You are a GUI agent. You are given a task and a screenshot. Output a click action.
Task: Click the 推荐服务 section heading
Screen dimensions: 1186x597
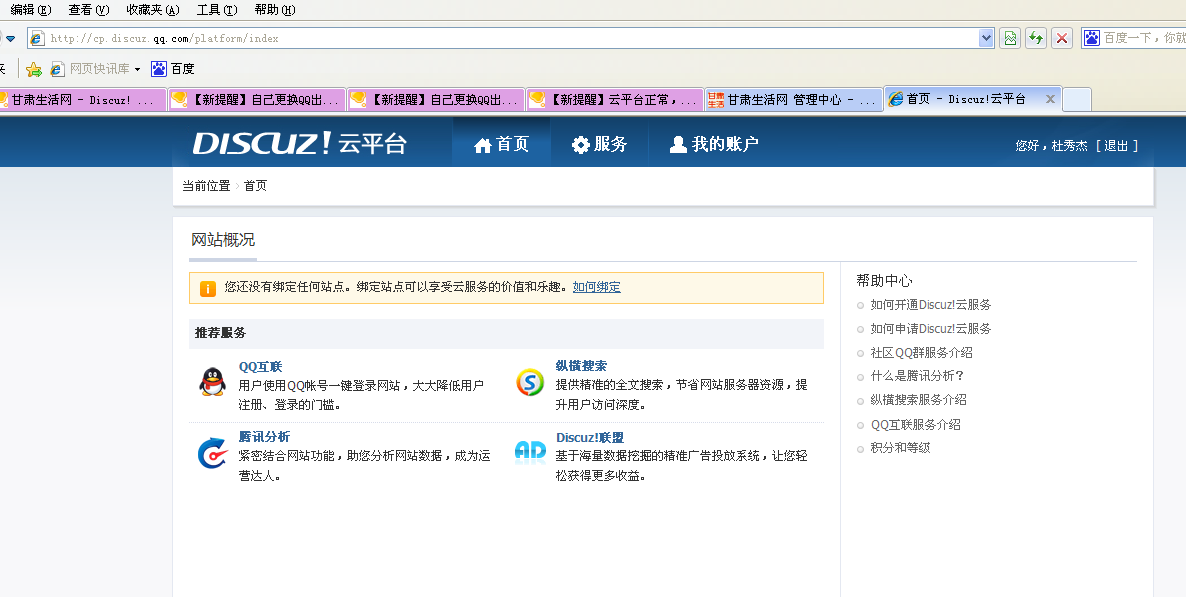point(220,333)
